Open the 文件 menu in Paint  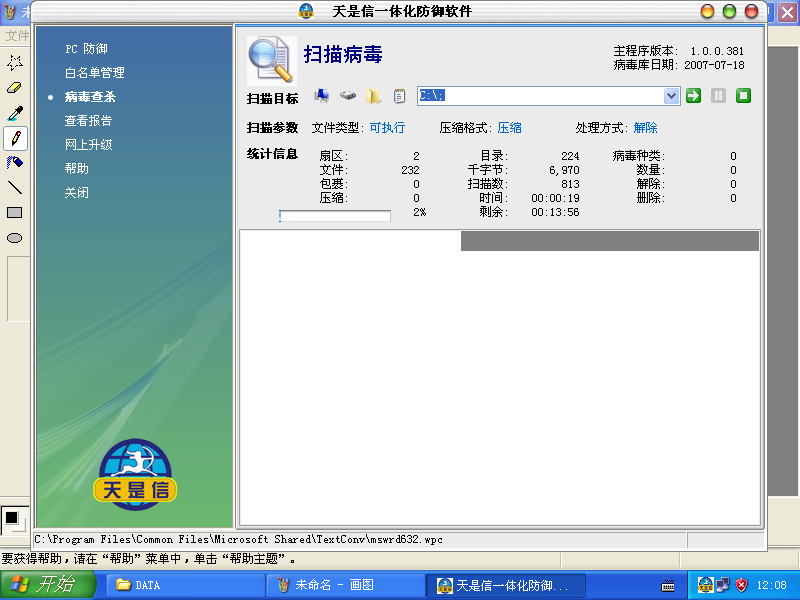[x=17, y=35]
